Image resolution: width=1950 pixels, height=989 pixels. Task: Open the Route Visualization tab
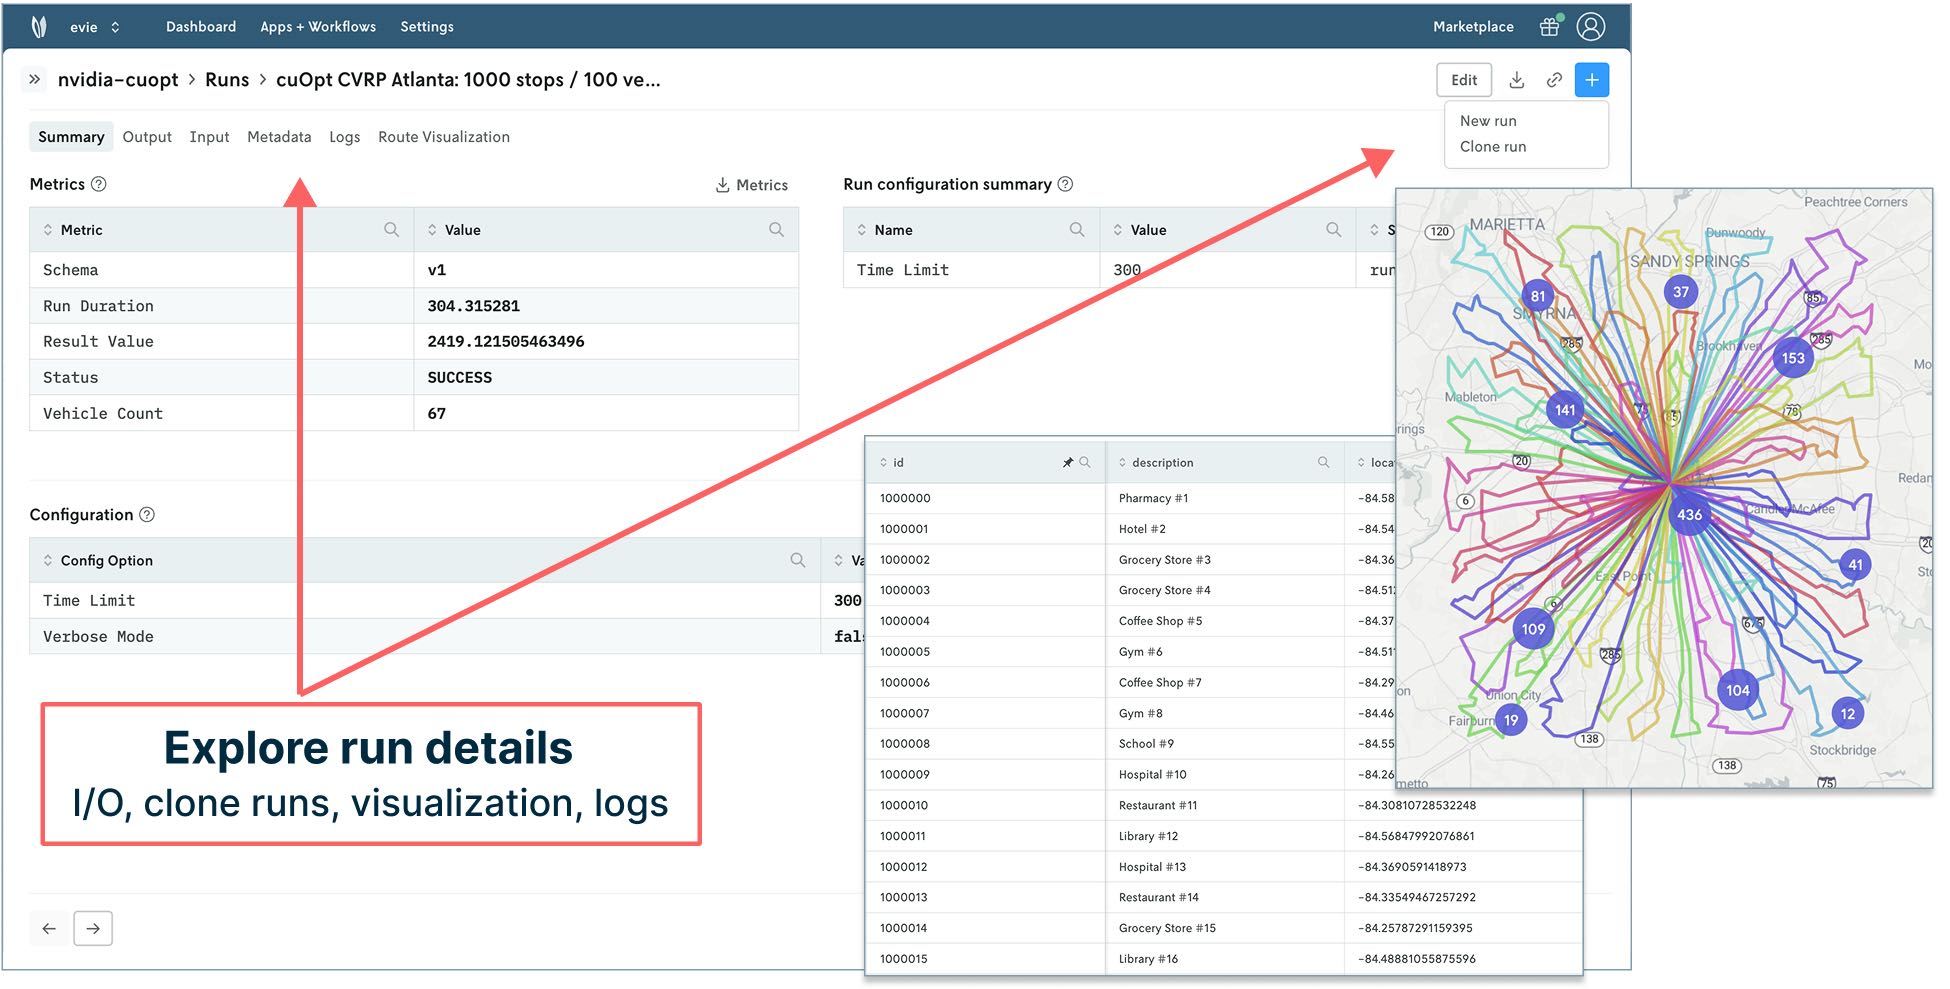444,137
